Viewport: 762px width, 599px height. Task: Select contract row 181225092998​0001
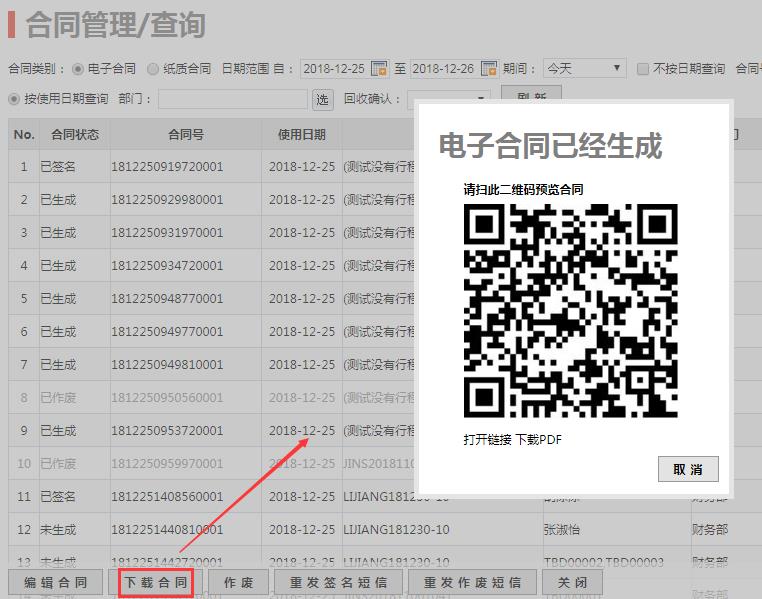point(167,200)
